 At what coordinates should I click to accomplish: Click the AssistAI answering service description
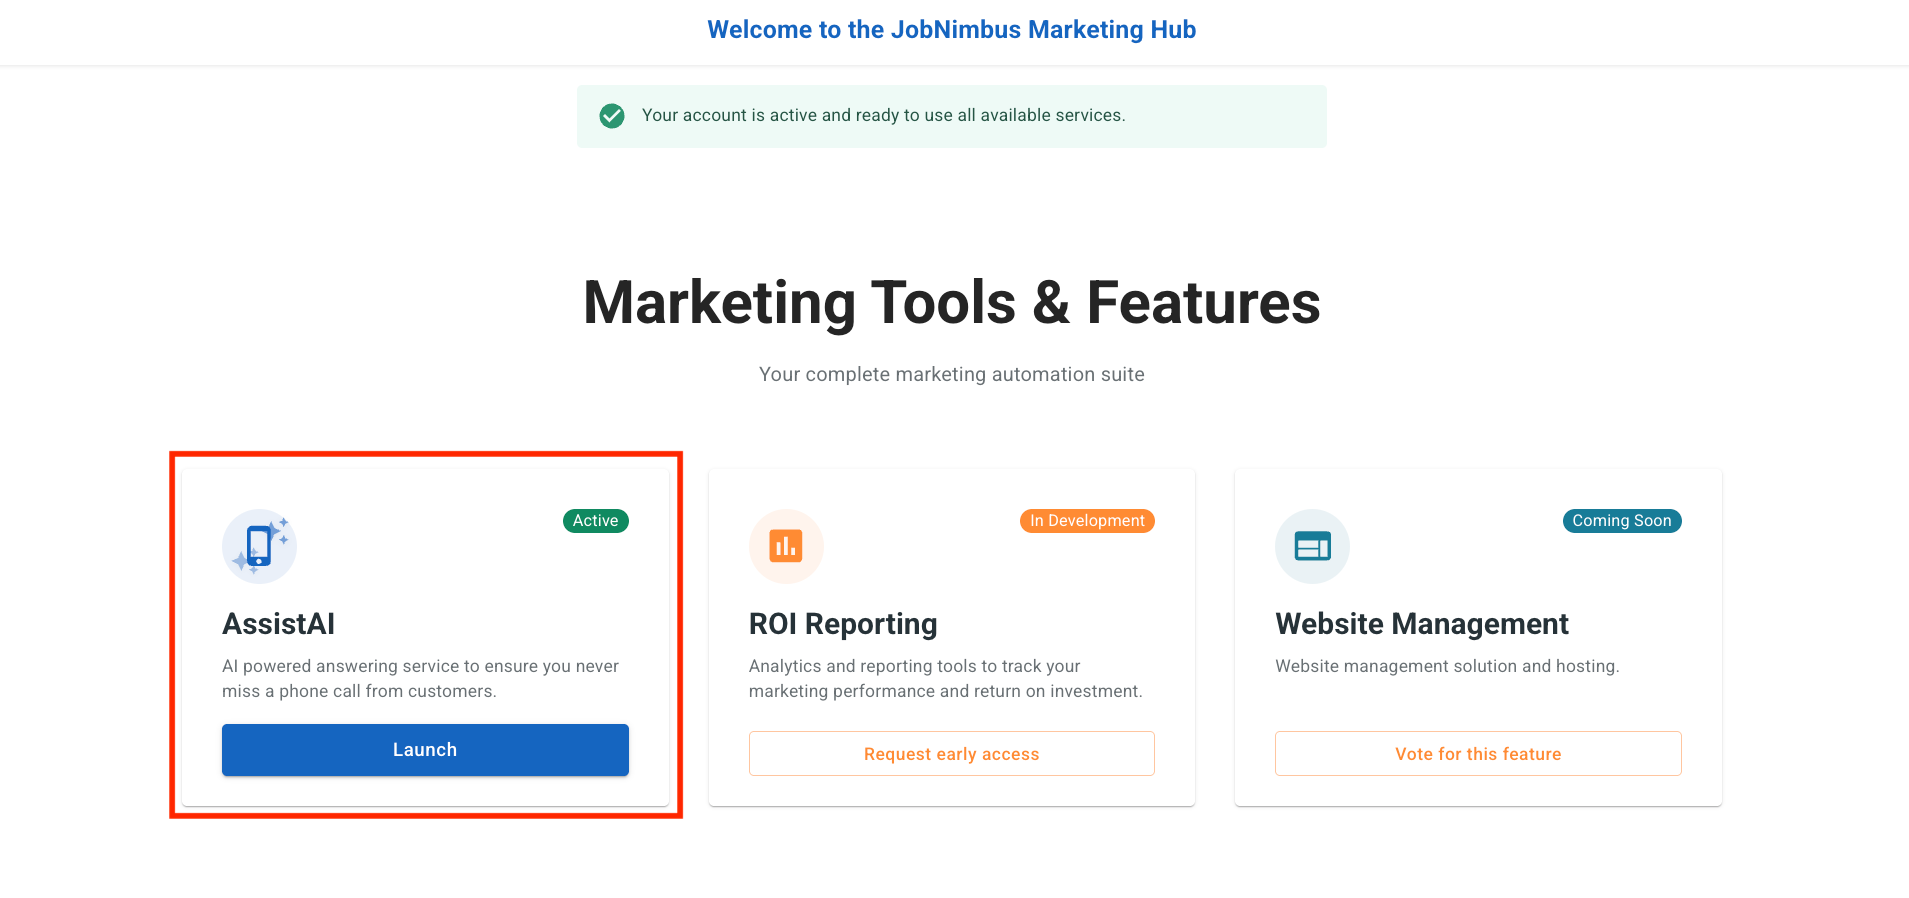[x=420, y=678]
